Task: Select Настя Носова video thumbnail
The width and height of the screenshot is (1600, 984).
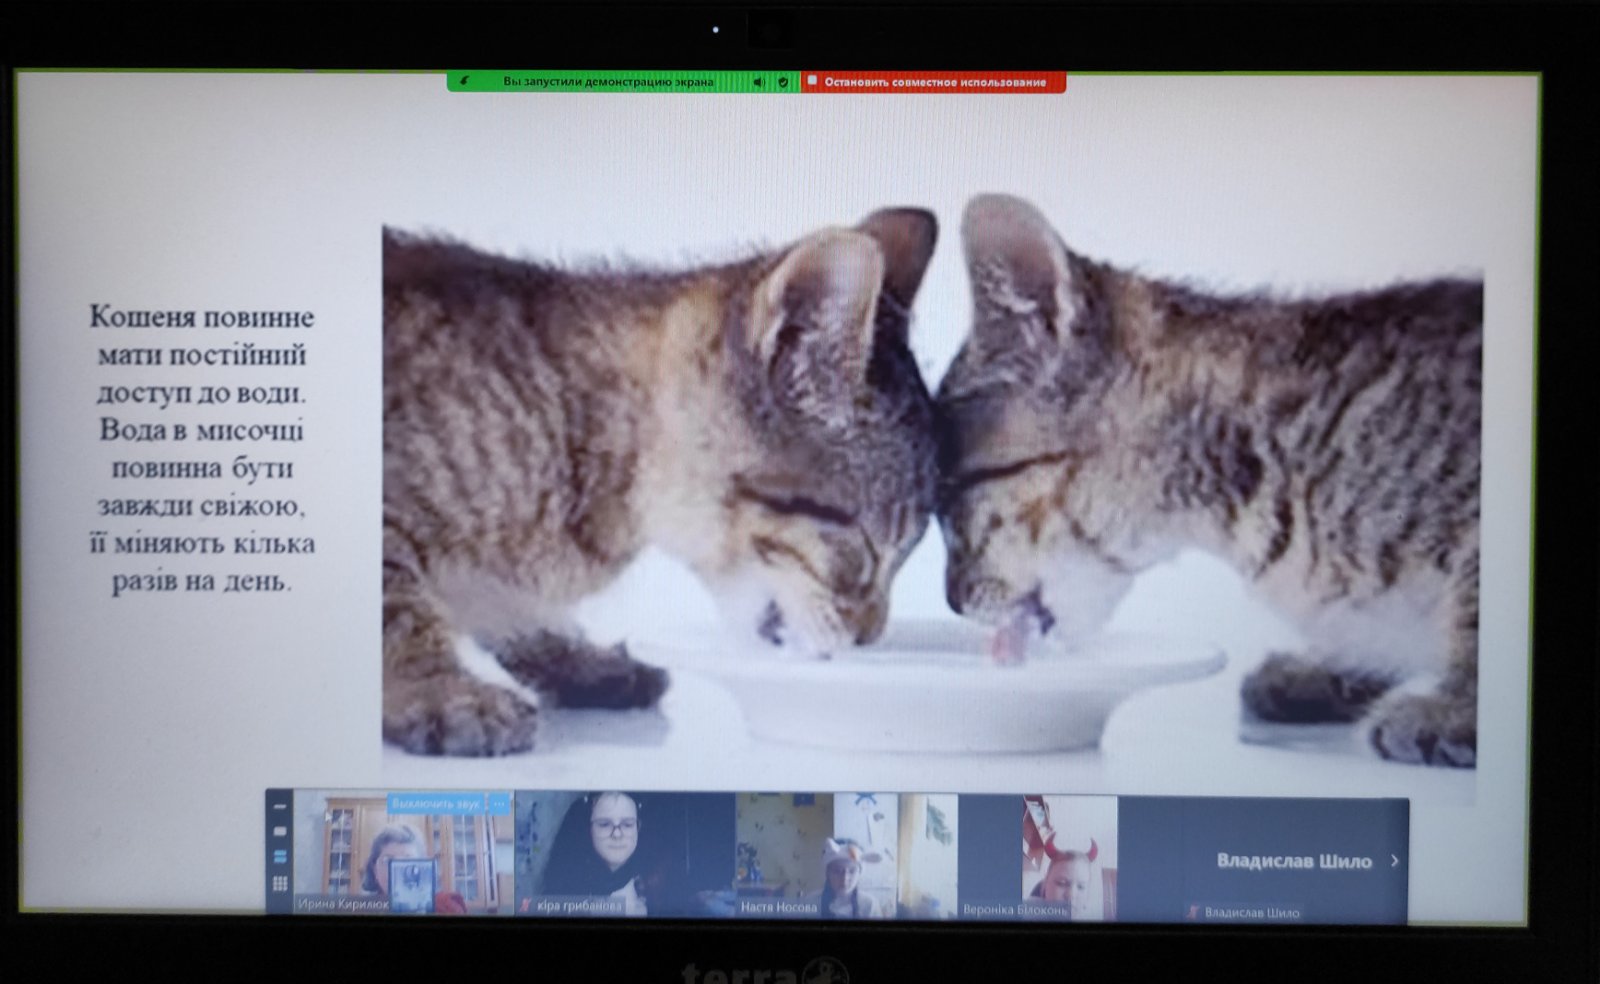Action: (x=846, y=855)
